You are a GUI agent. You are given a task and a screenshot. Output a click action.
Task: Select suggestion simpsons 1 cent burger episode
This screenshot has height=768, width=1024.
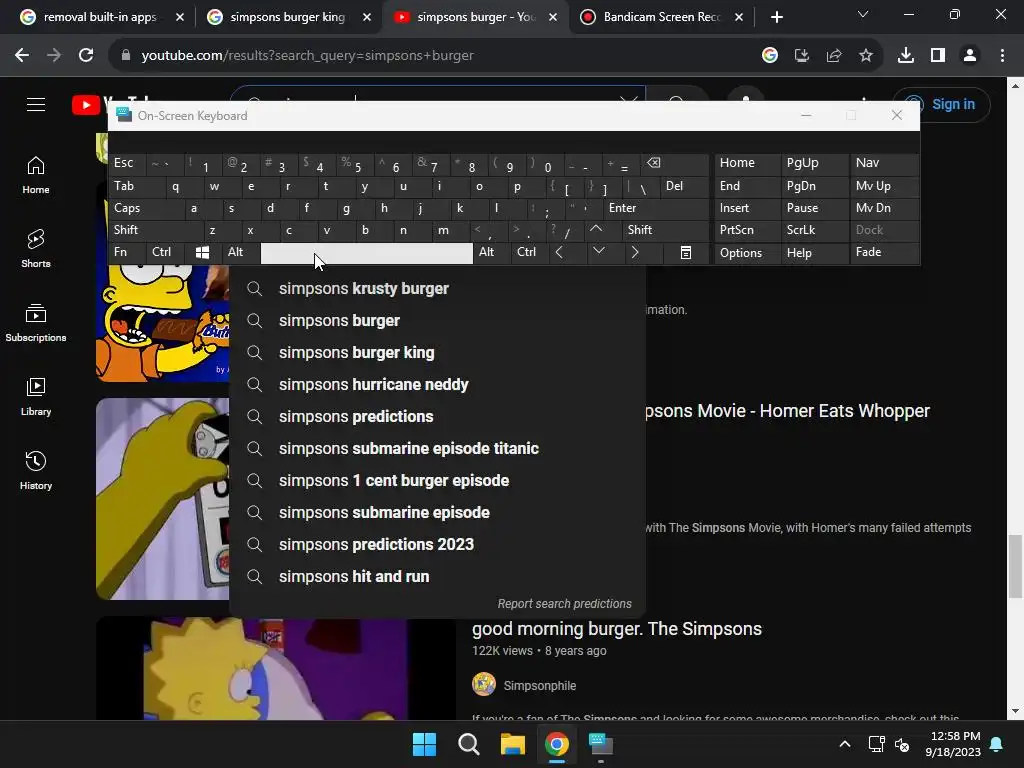click(x=437, y=481)
